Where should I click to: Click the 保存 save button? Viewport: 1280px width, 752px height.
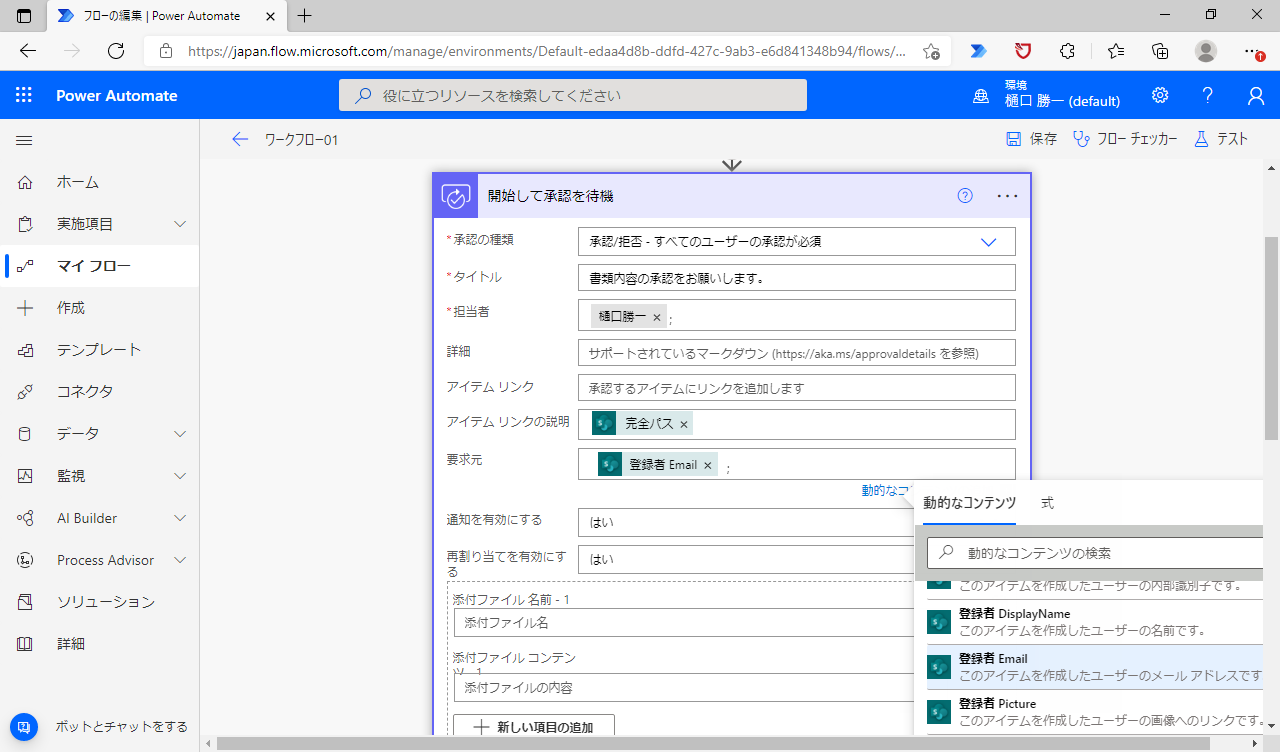tap(1031, 139)
